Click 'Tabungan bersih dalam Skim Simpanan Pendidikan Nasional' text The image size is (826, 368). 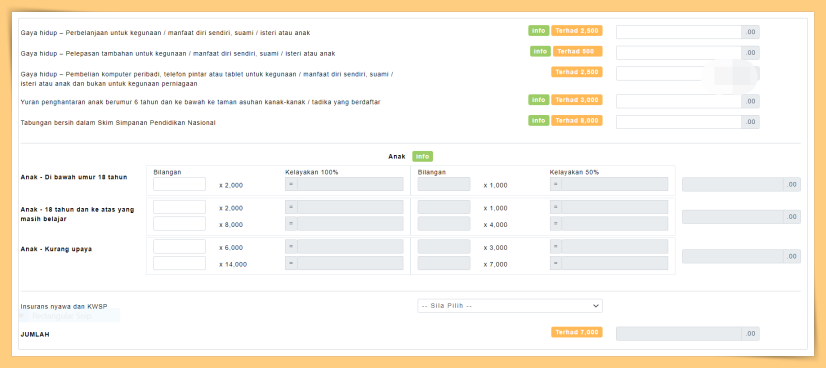coord(118,123)
